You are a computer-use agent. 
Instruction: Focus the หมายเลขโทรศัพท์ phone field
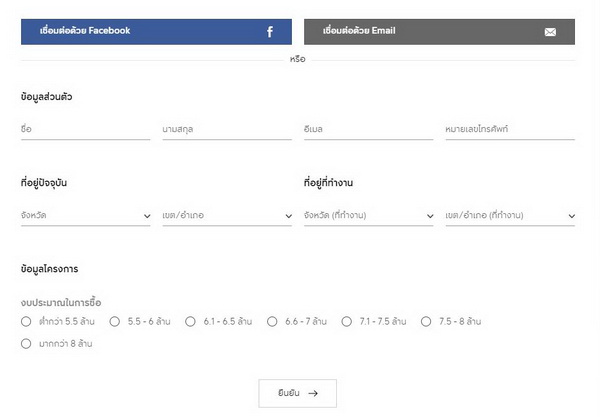[510, 129]
